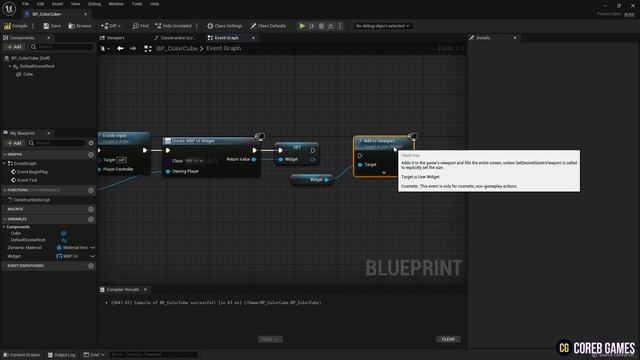Open the Cmd dropdown in status bar
This screenshot has height=360, width=640.
[94, 355]
